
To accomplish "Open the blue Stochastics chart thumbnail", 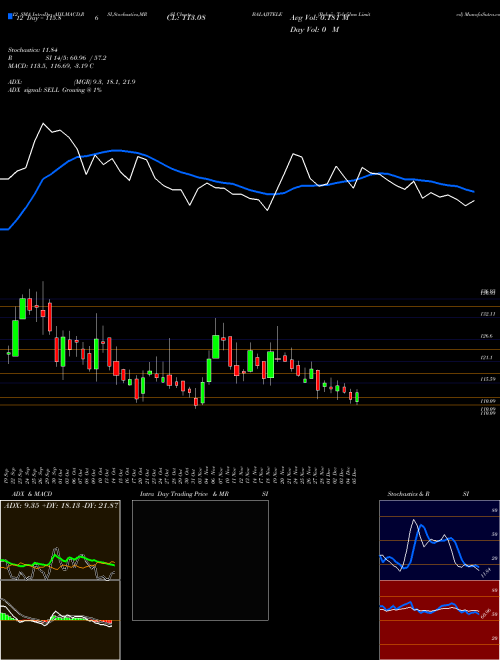I will (x=439, y=540).
